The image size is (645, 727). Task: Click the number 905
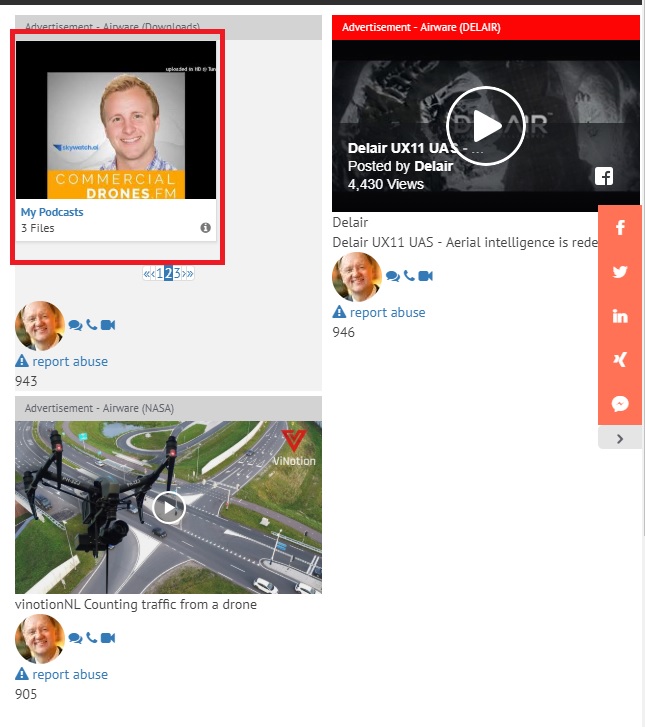coord(26,694)
